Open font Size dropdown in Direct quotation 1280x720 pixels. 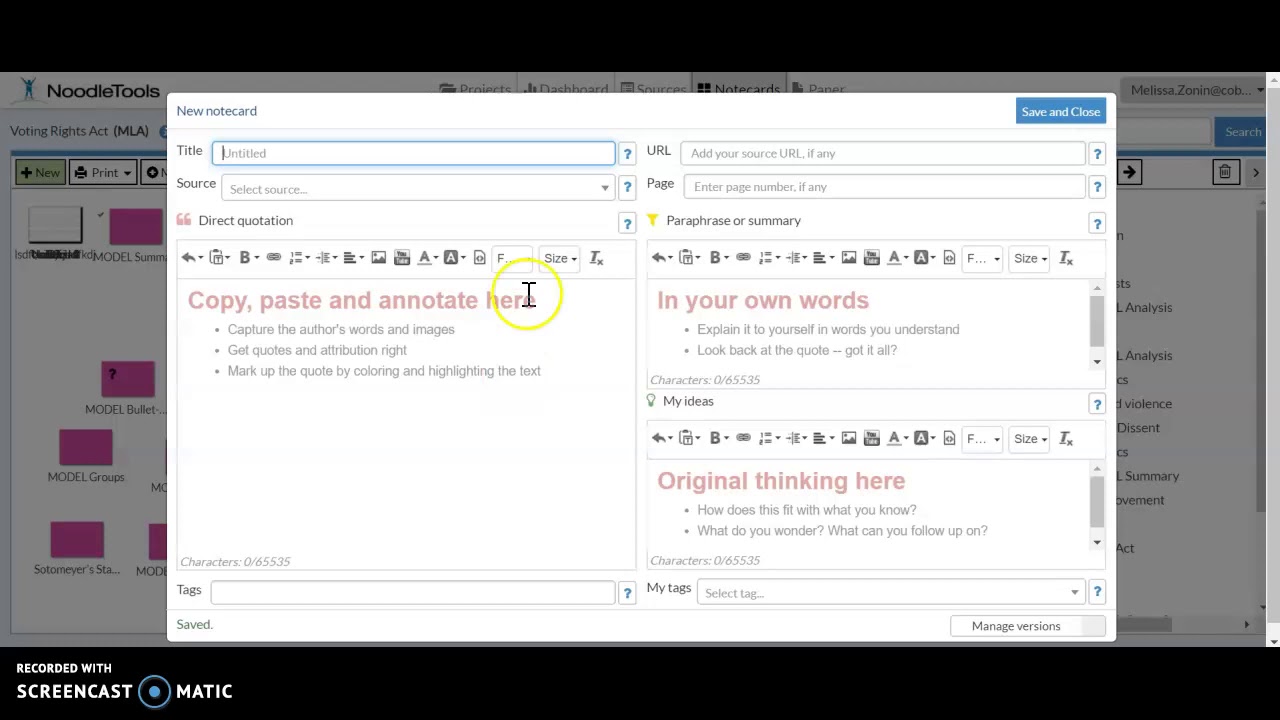pos(560,258)
